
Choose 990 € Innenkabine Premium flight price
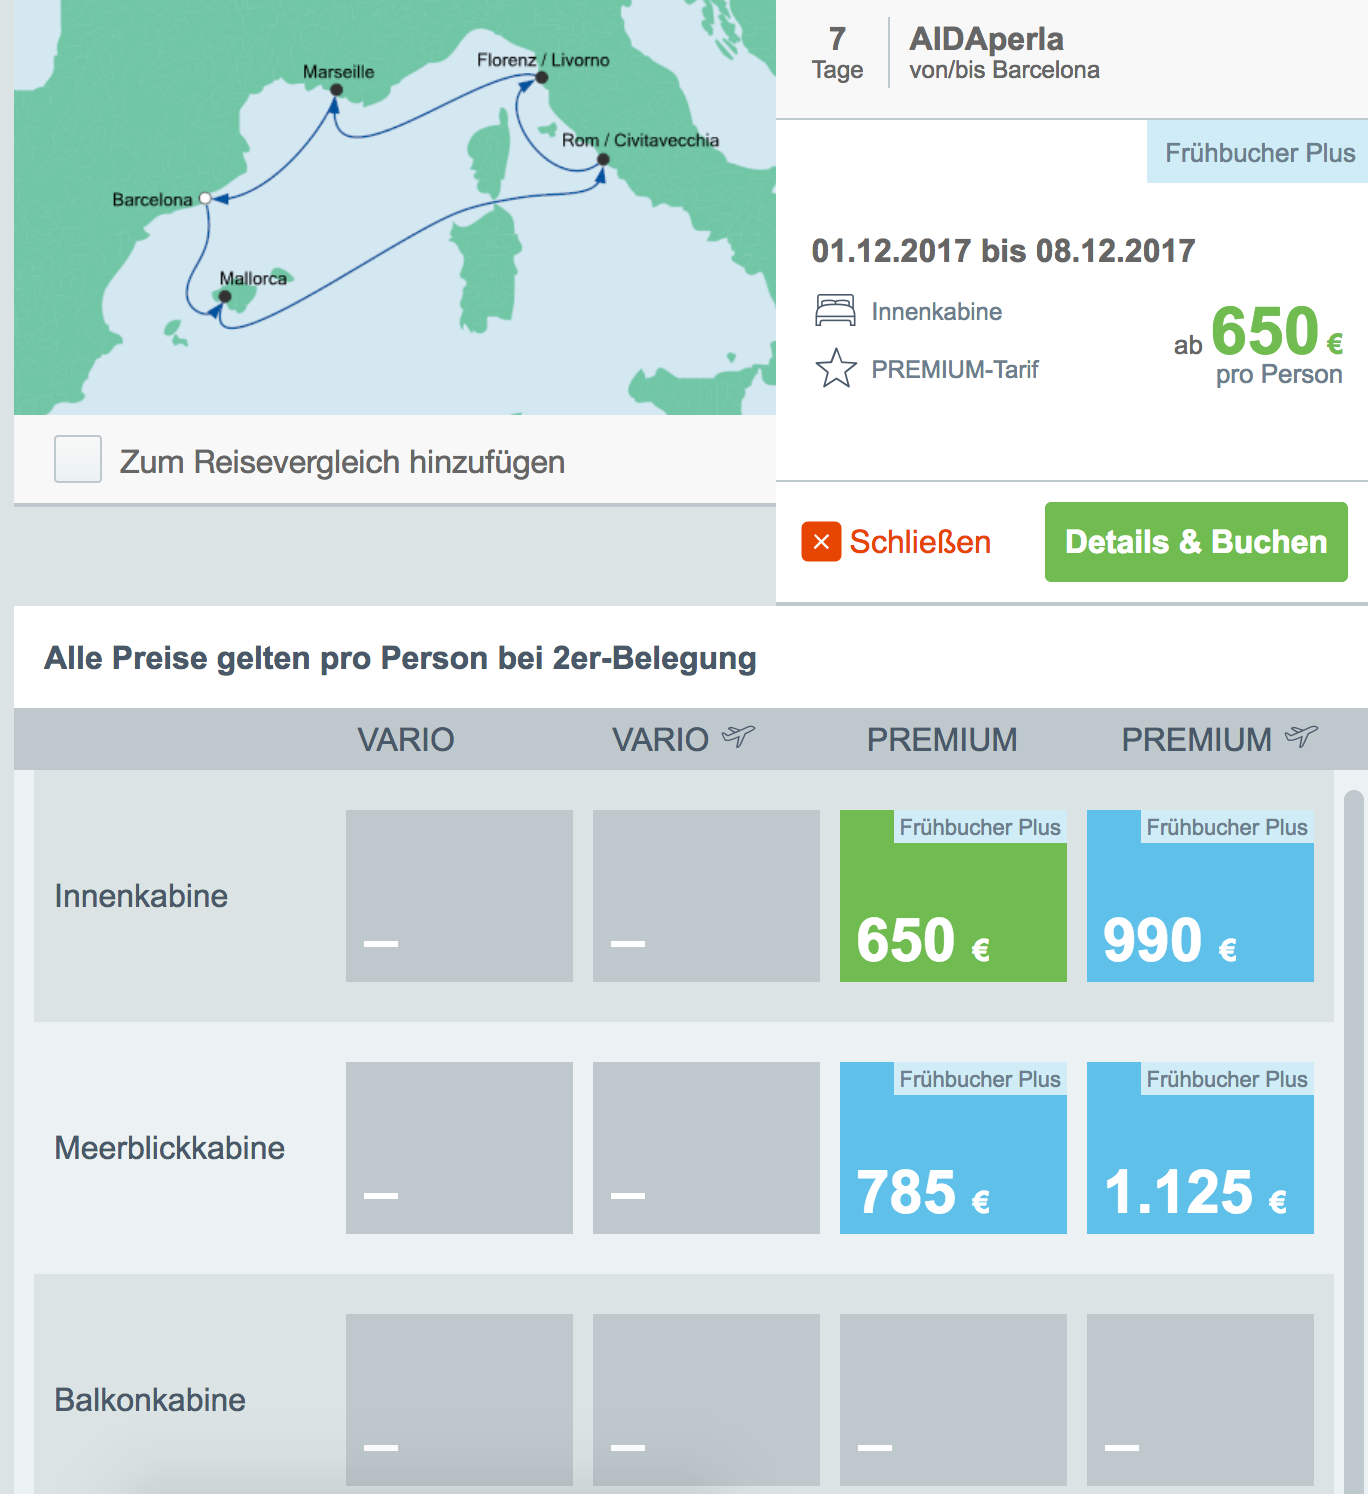[x=1200, y=896]
